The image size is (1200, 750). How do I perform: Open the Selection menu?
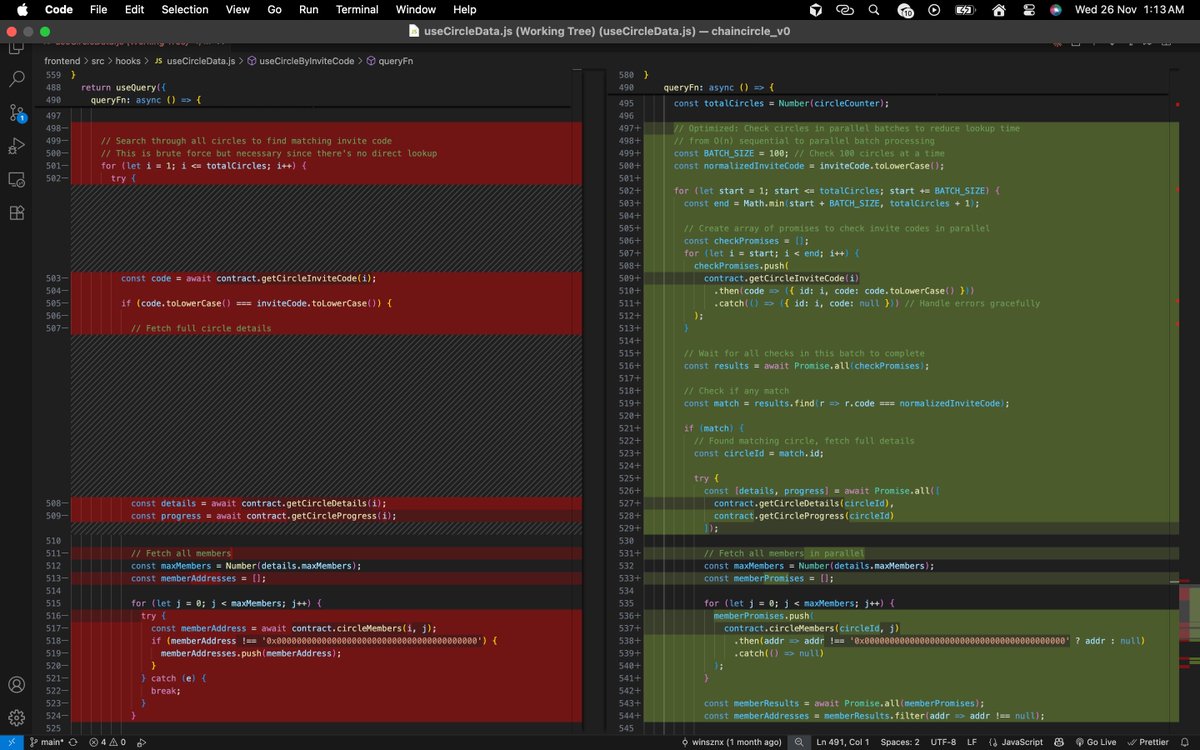185,9
